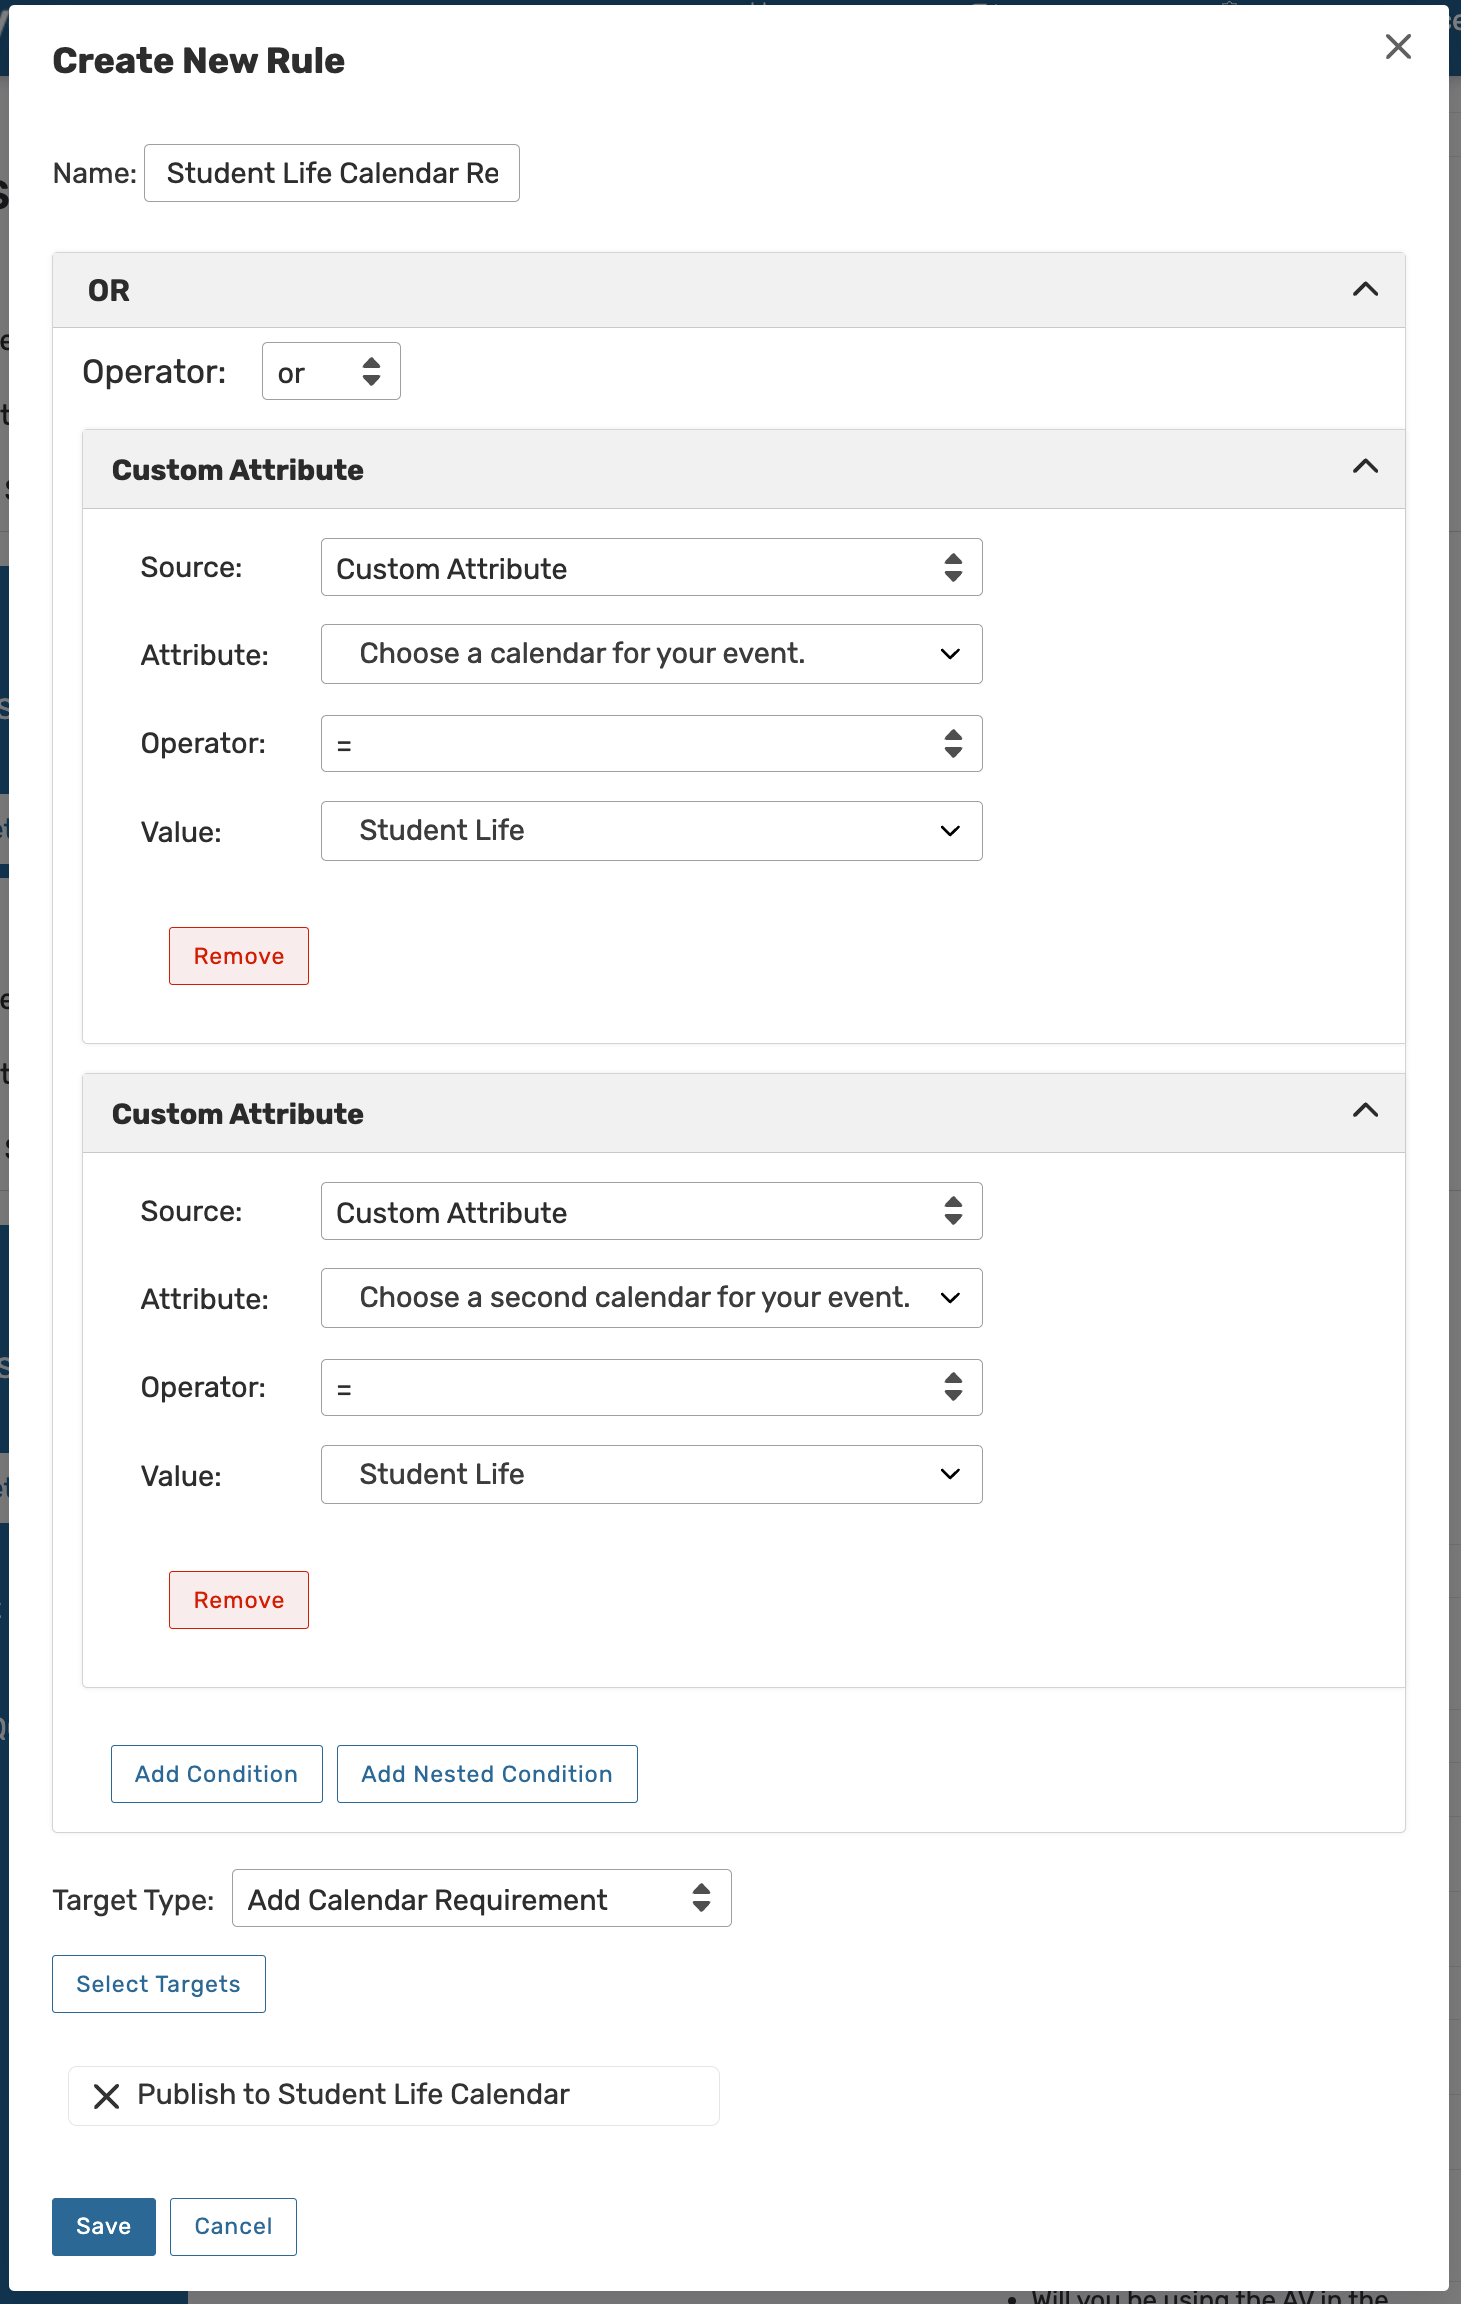Save the new rule
1461x2304 pixels.
point(104,2226)
